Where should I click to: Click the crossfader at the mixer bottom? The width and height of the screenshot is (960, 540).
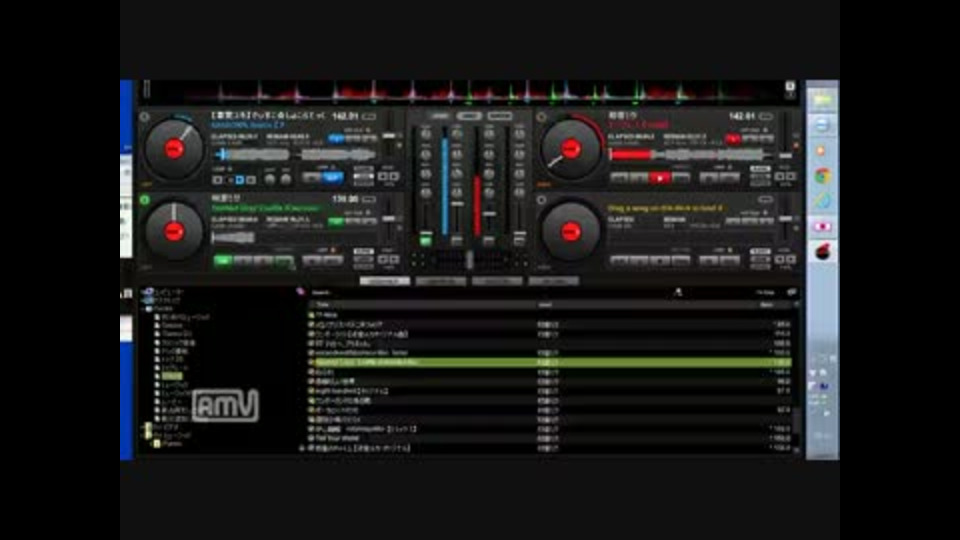coord(470,260)
